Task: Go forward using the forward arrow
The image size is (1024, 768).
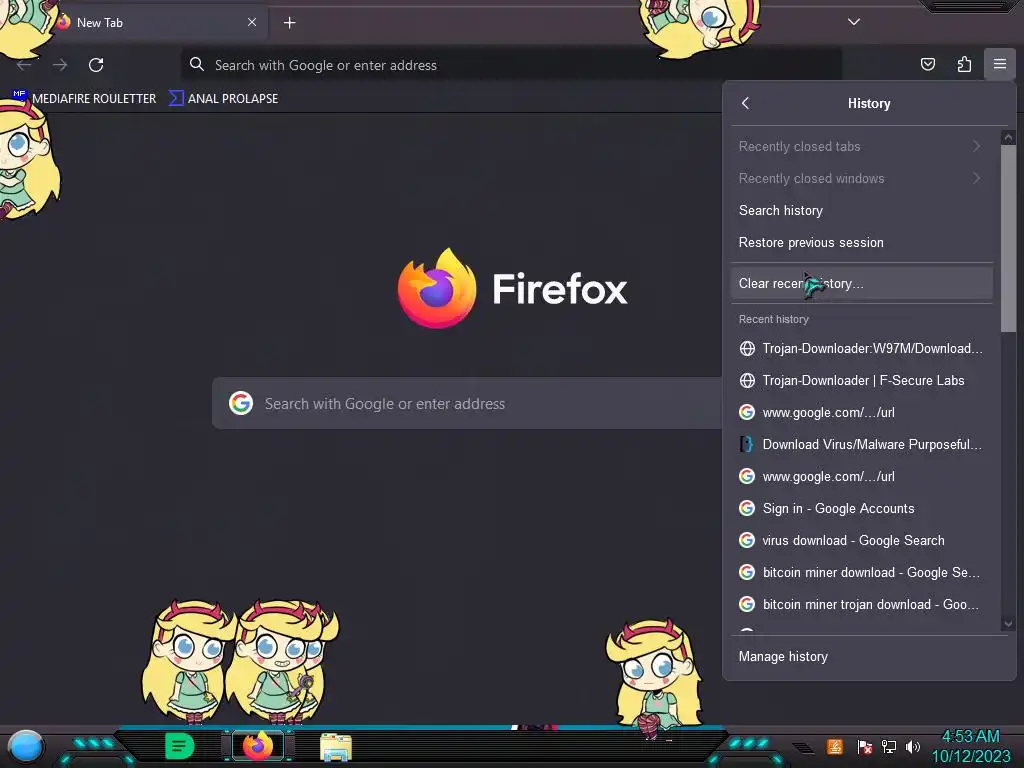Action: point(60,65)
